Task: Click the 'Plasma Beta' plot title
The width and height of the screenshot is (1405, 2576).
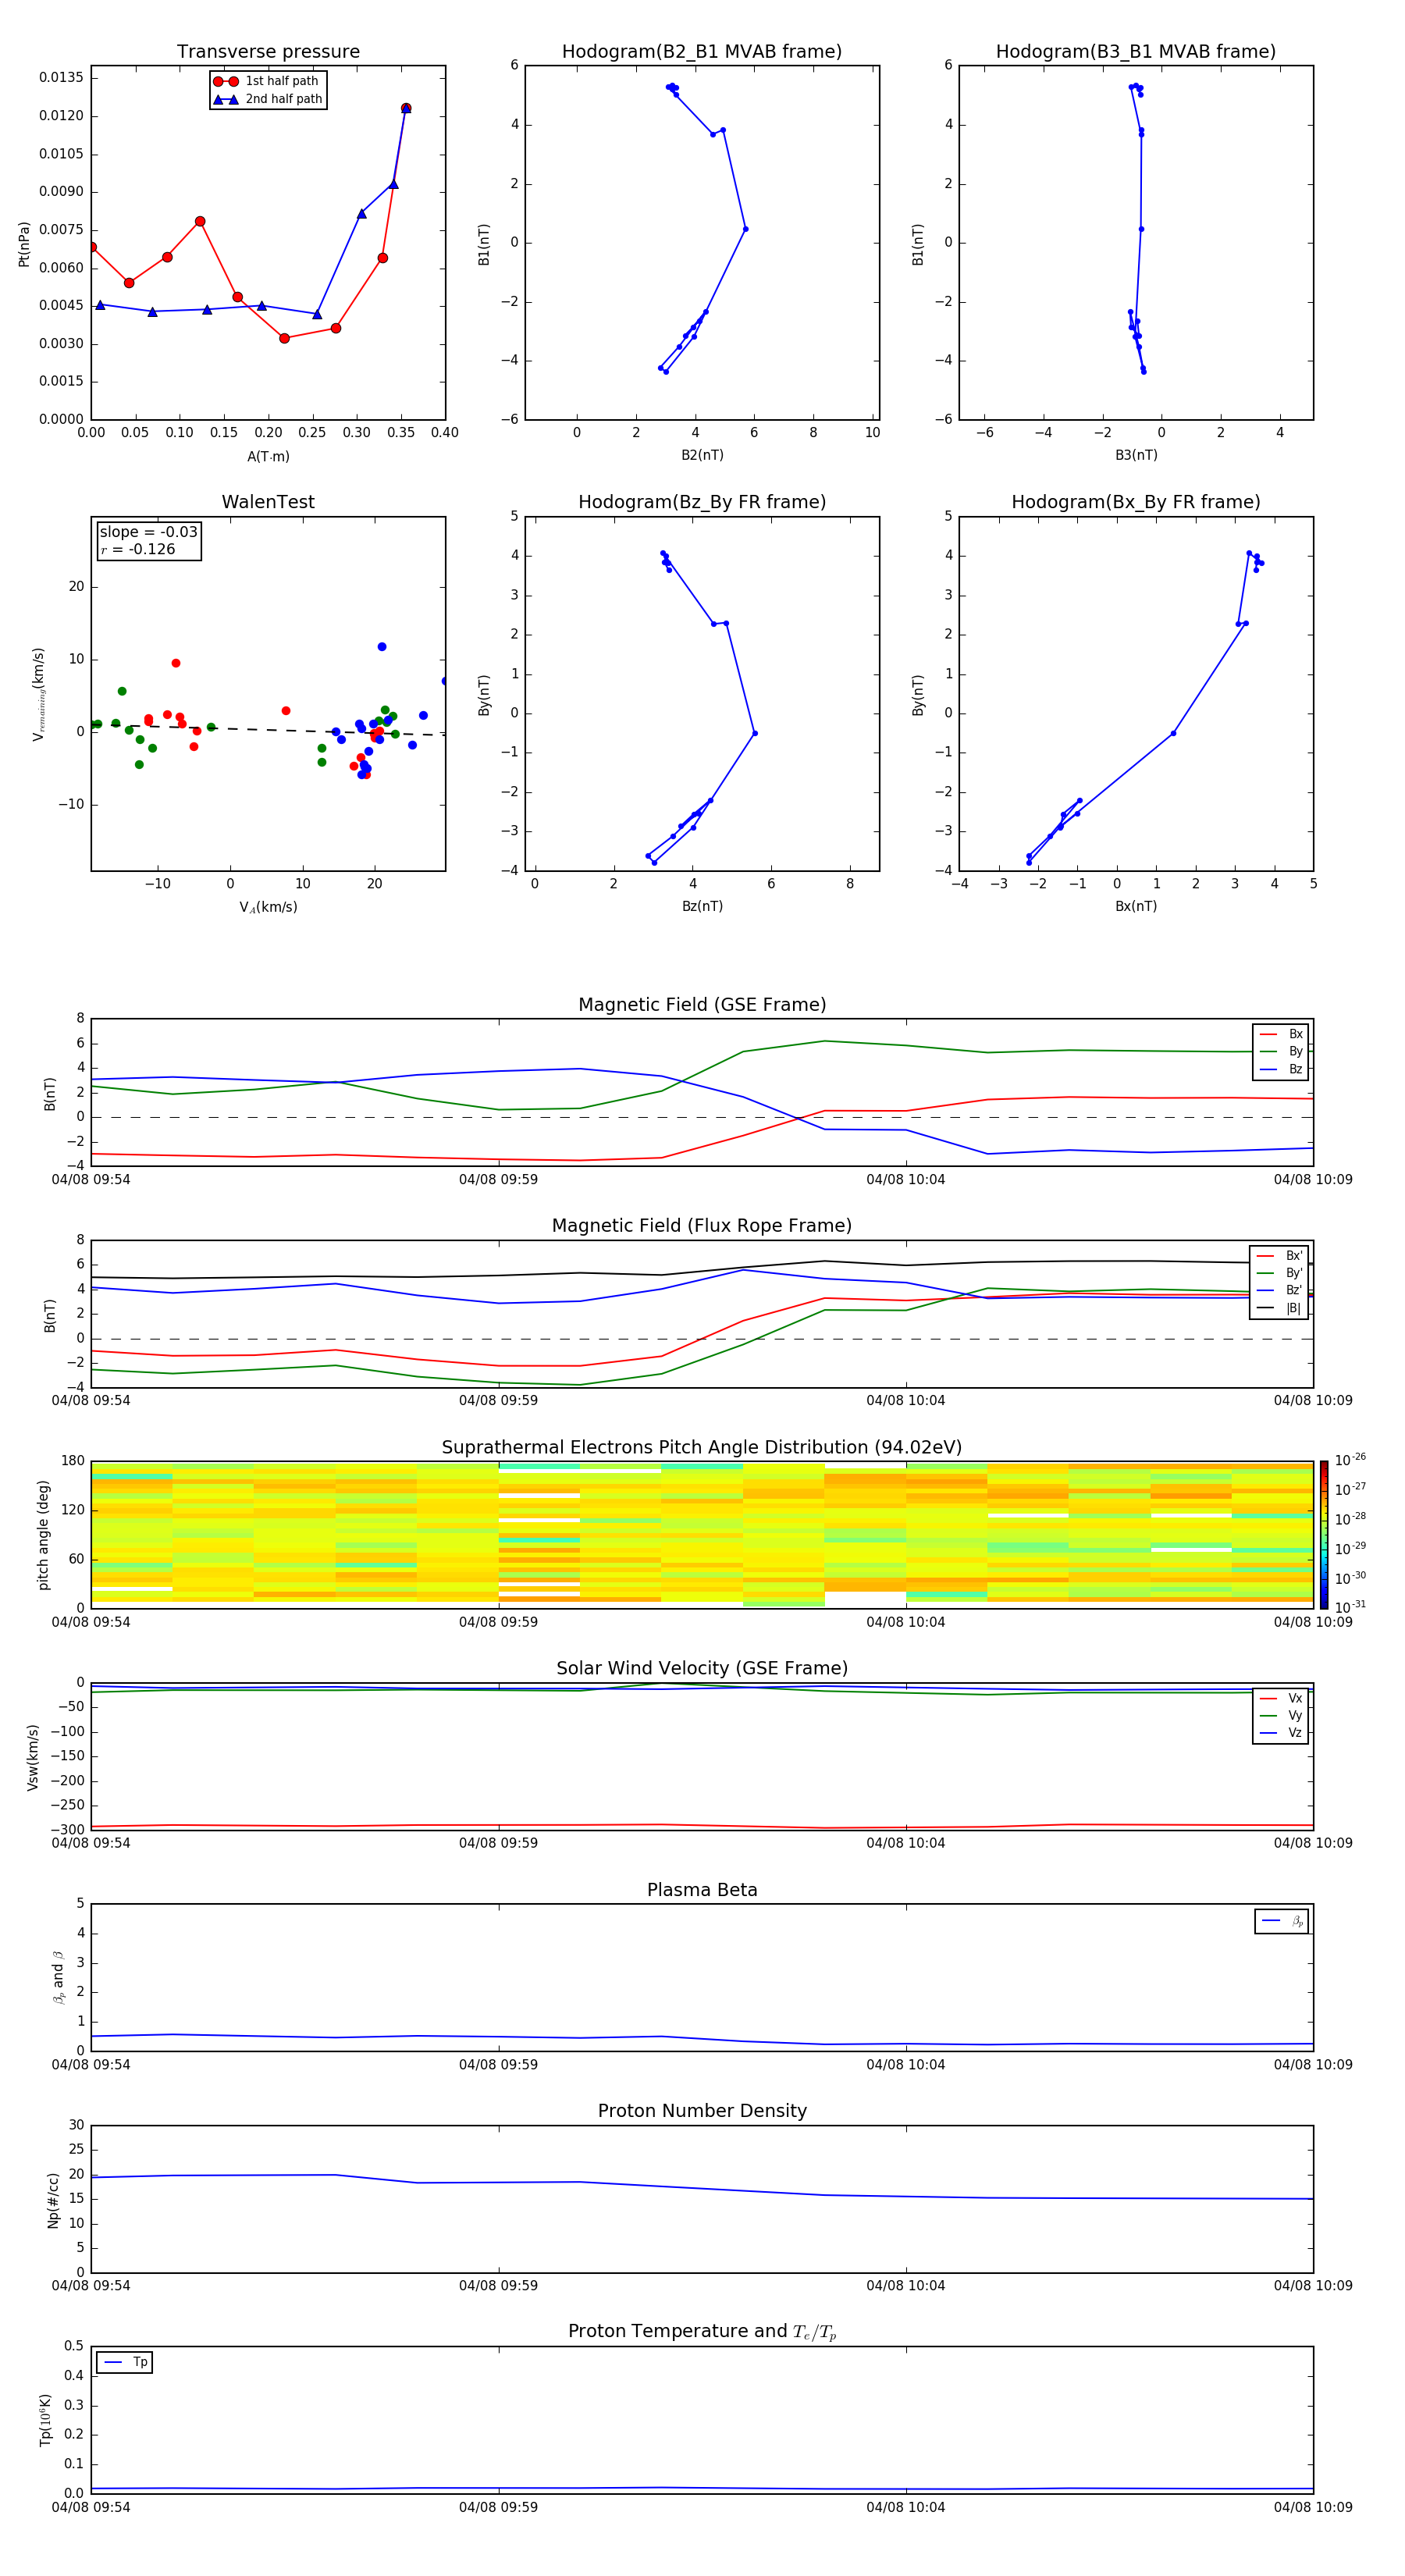Action: [x=702, y=1890]
